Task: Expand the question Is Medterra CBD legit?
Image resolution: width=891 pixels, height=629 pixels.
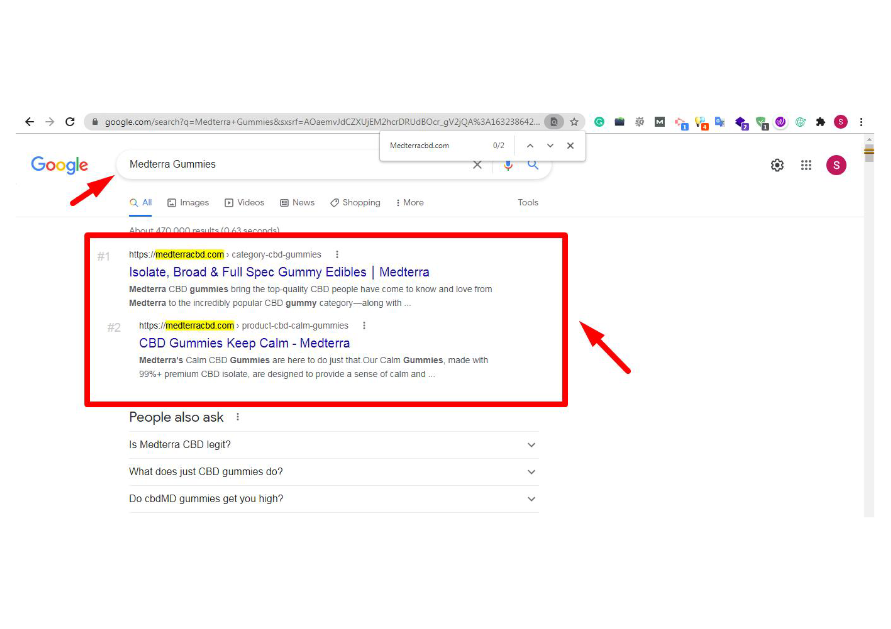Action: pyautogui.click(x=334, y=445)
